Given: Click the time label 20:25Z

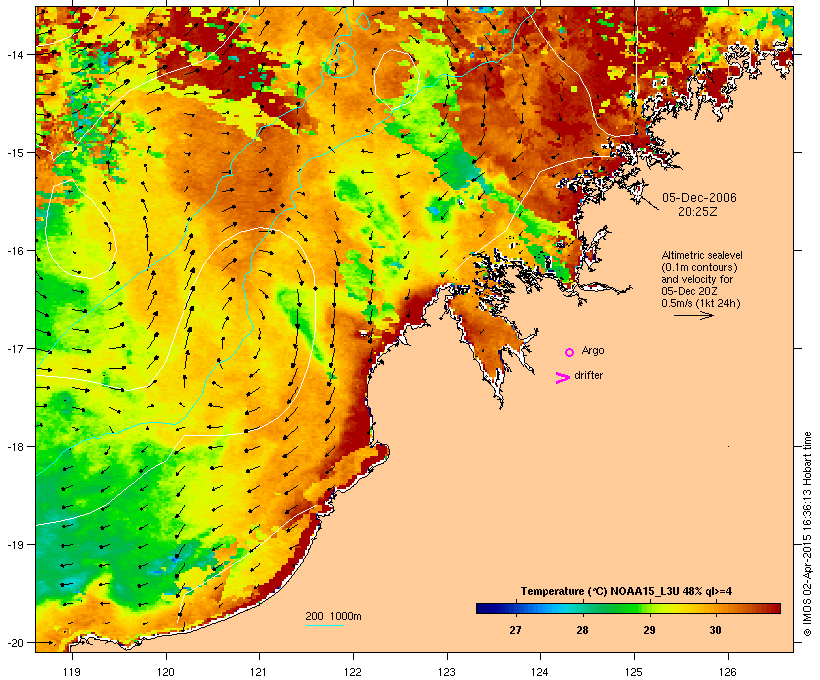Looking at the screenshot, I should (698, 212).
